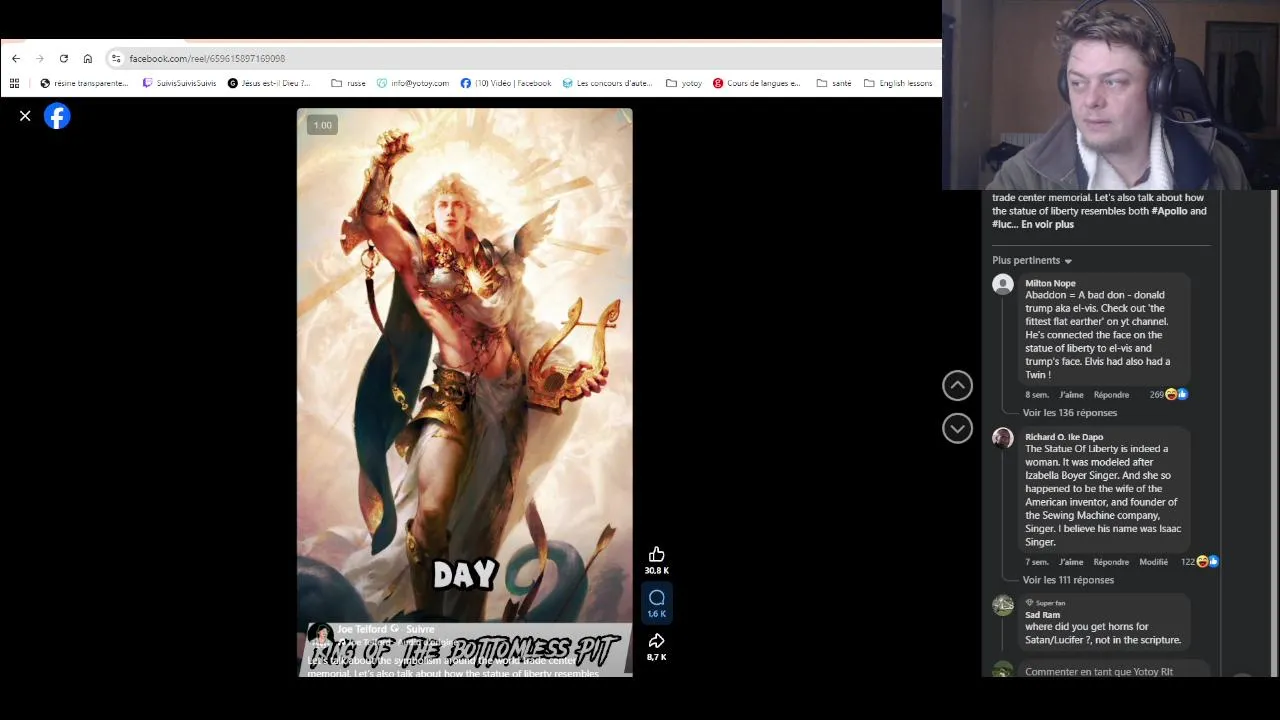This screenshot has height=720, width=1280.
Task: Open the Facebook home logo
Action: pyautogui.click(x=57, y=117)
